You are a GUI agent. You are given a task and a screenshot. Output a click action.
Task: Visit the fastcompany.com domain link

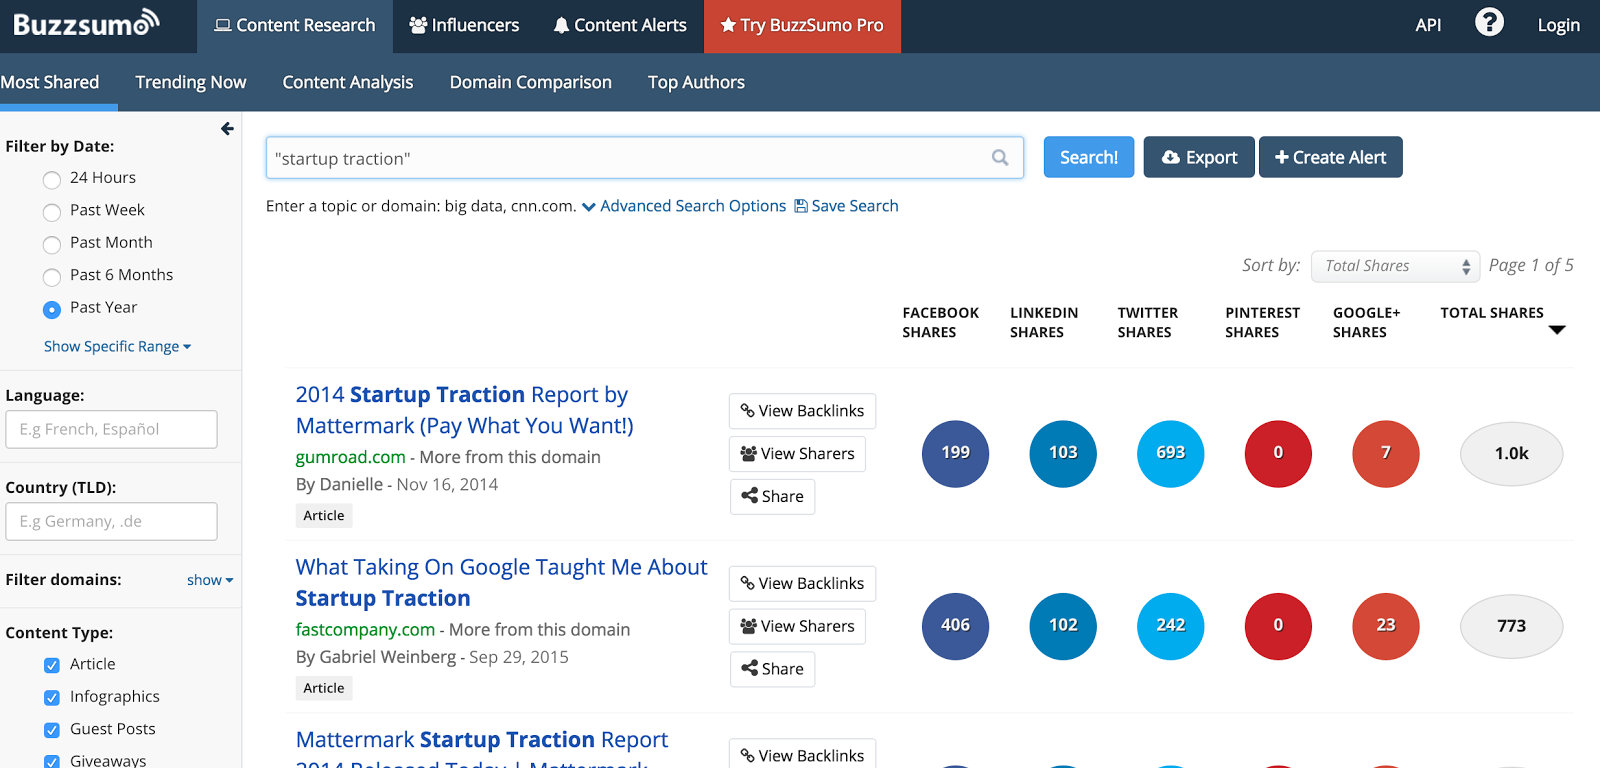click(365, 630)
